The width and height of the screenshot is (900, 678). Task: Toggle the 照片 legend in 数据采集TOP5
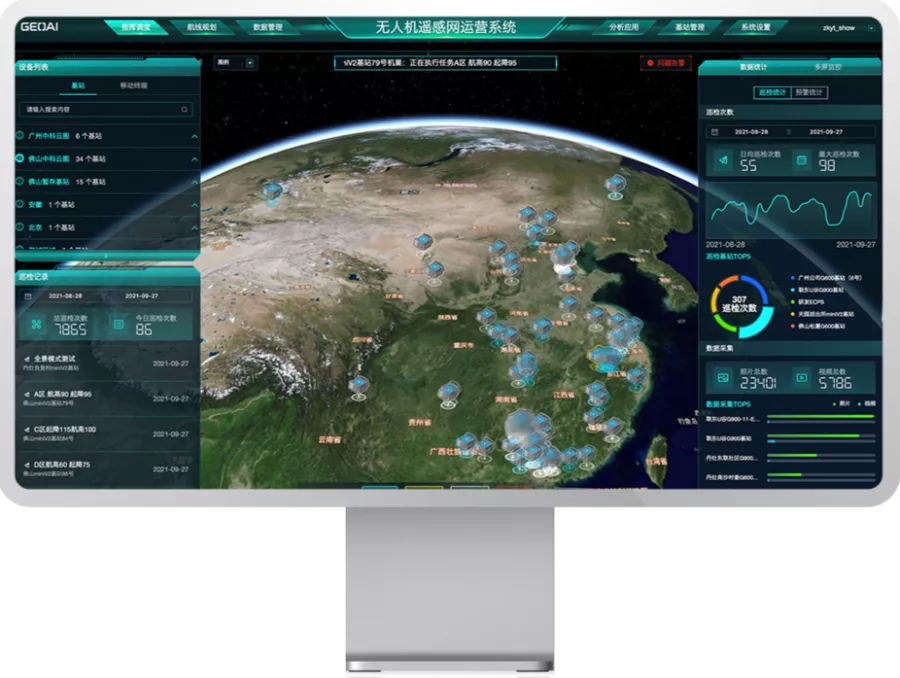click(x=841, y=404)
